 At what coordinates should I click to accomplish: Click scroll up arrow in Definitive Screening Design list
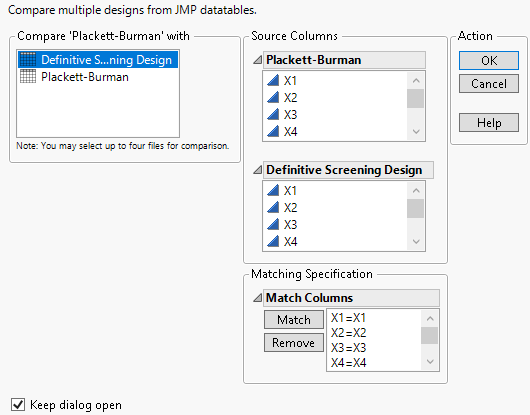pyautogui.click(x=416, y=191)
